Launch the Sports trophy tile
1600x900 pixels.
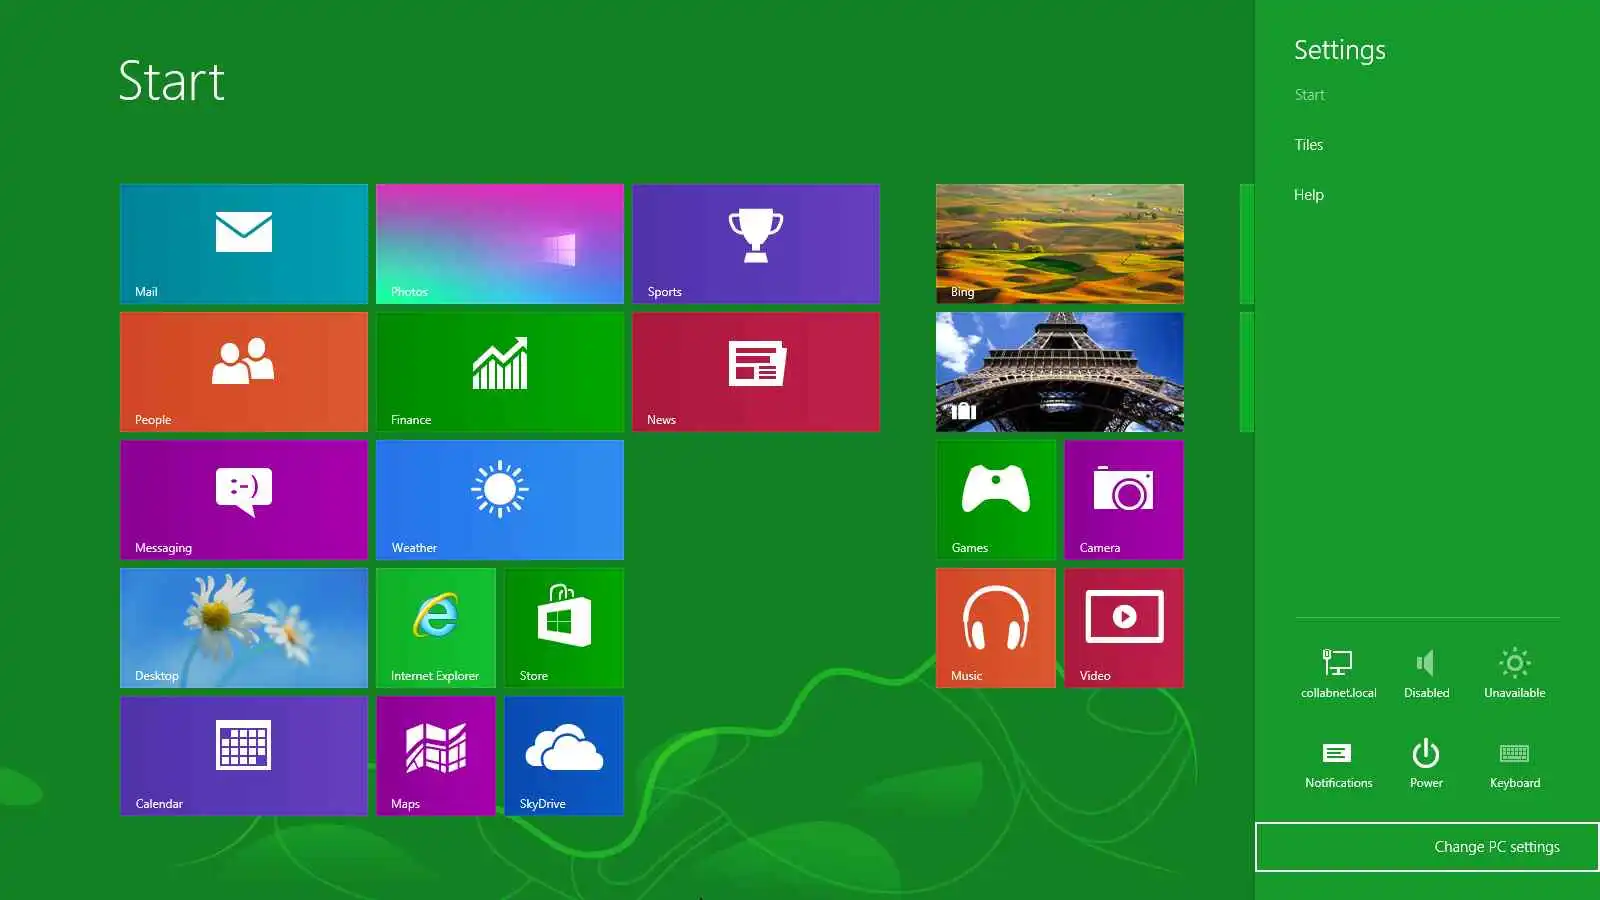756,244
